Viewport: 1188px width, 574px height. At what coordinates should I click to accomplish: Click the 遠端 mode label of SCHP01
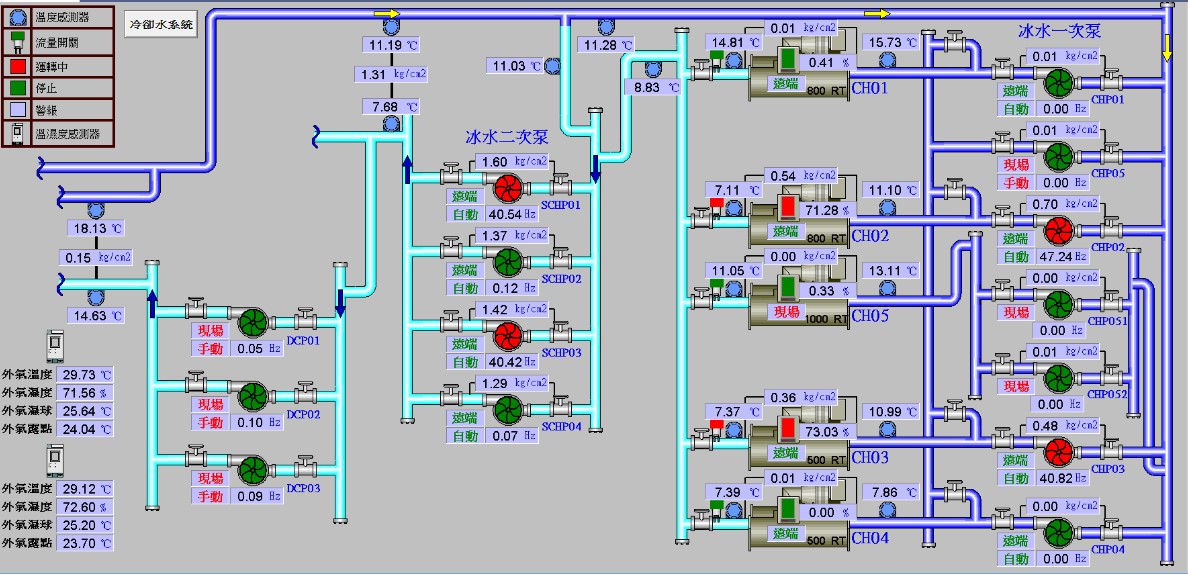[465, 196]
